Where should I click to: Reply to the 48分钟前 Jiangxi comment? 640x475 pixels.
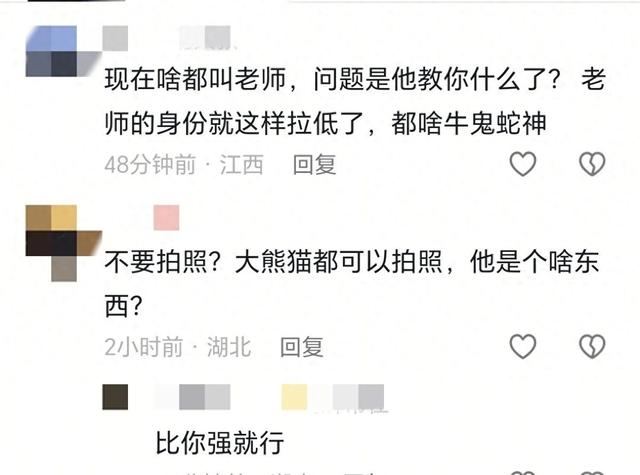314,164
